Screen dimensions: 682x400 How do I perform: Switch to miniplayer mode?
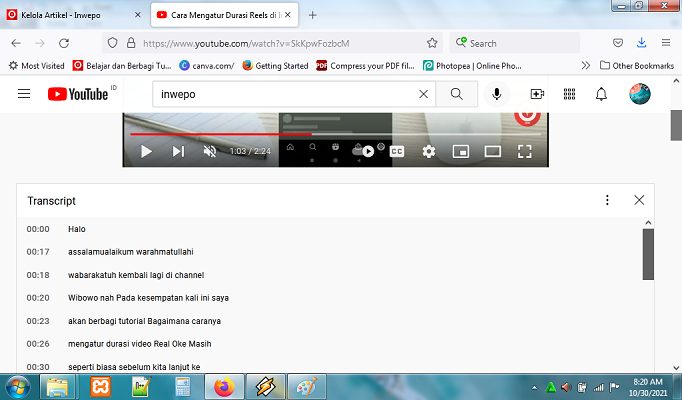pyautogui.click(x=461, y=151)
